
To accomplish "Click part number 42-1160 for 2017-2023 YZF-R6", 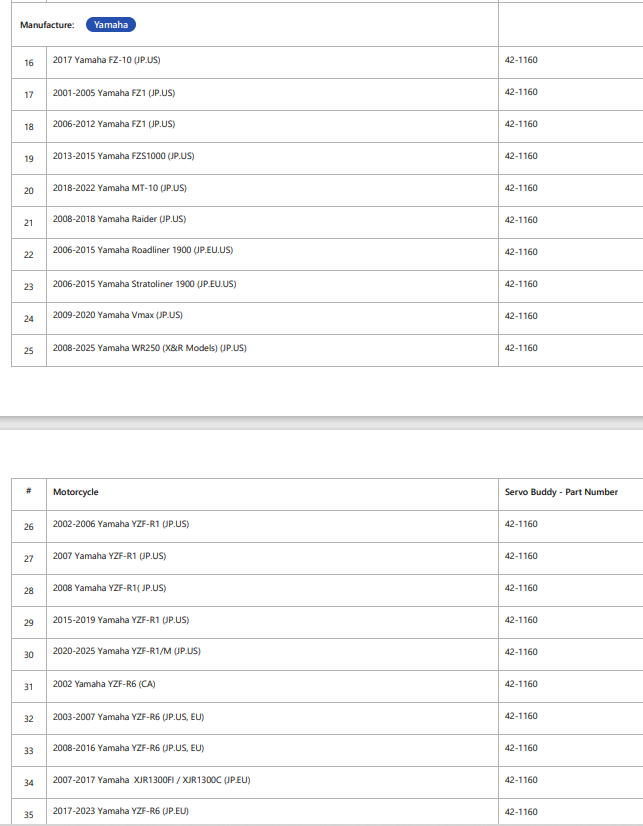I will point(521,812).
